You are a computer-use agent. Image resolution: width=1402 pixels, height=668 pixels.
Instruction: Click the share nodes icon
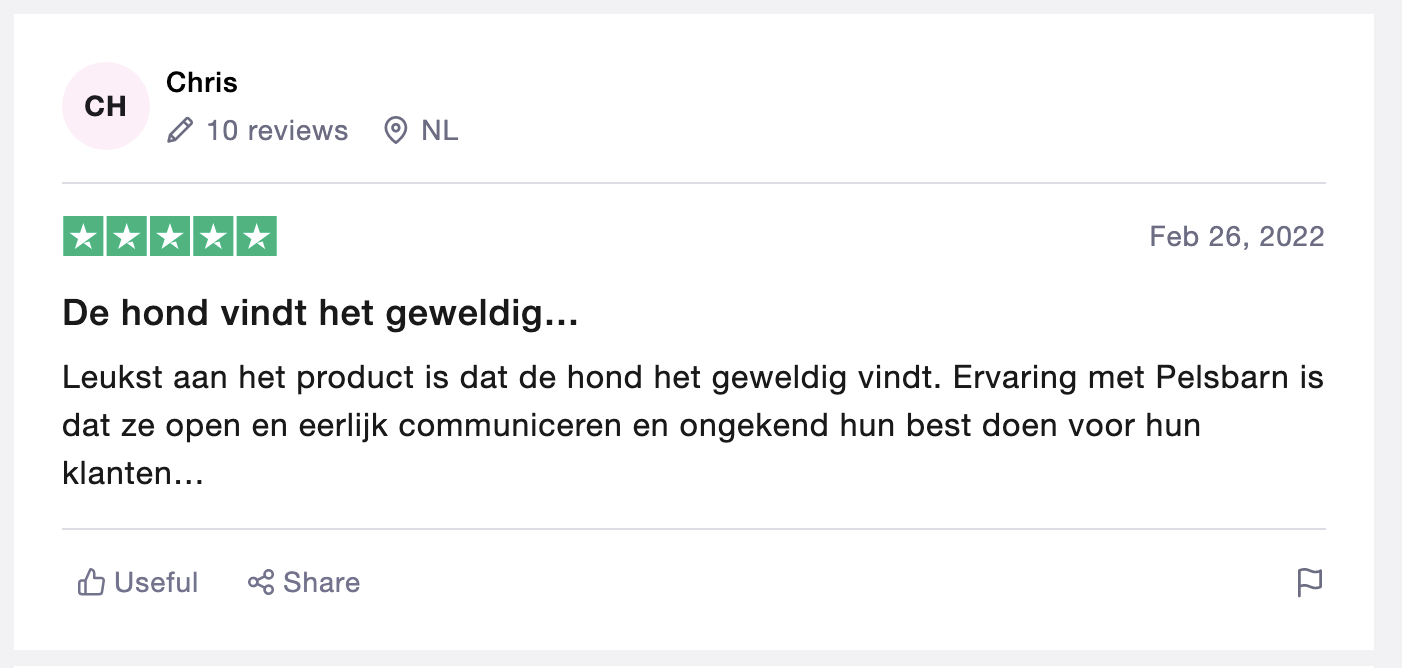coord(261,582)
